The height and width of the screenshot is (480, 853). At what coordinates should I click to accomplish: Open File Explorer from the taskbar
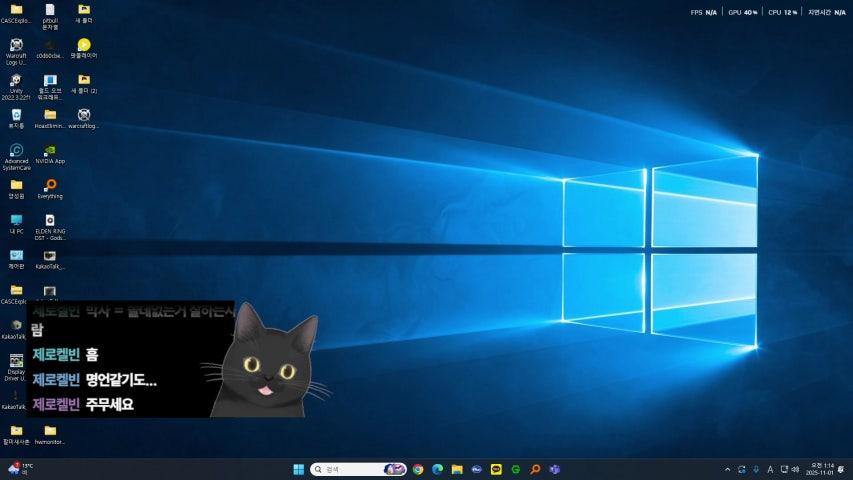coord(457,469)
